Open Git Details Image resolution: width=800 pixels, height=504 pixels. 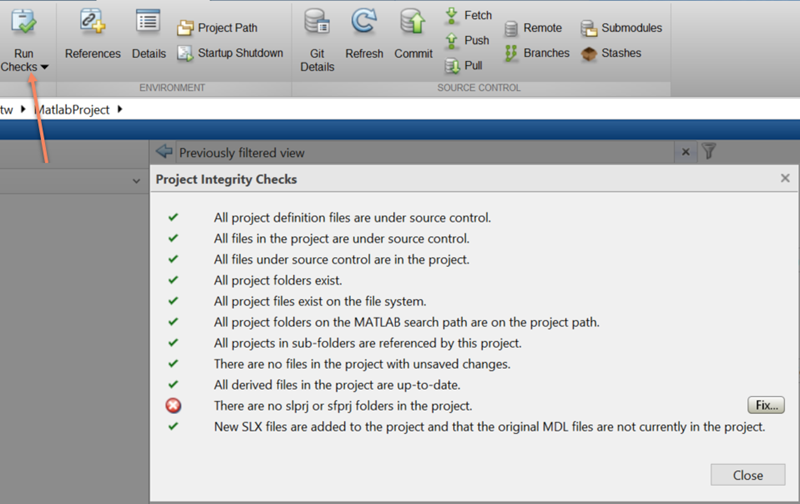click(x=317, y=34)
